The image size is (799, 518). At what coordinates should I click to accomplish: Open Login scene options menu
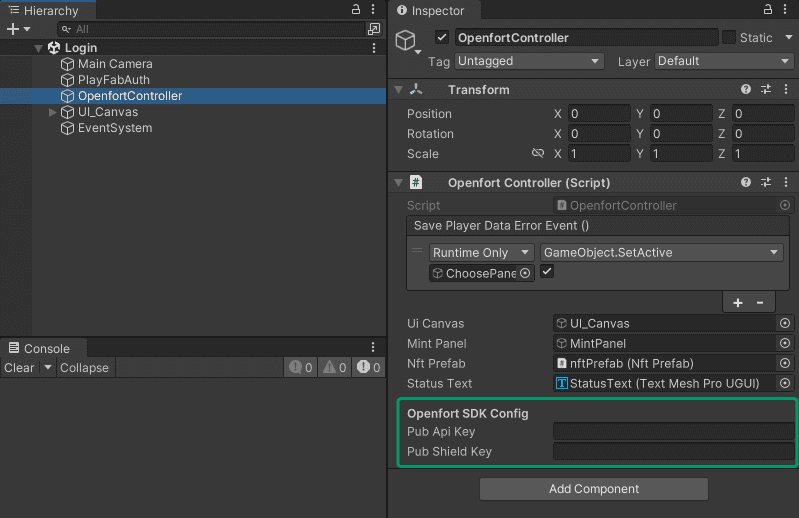click(x=374, y=48)
